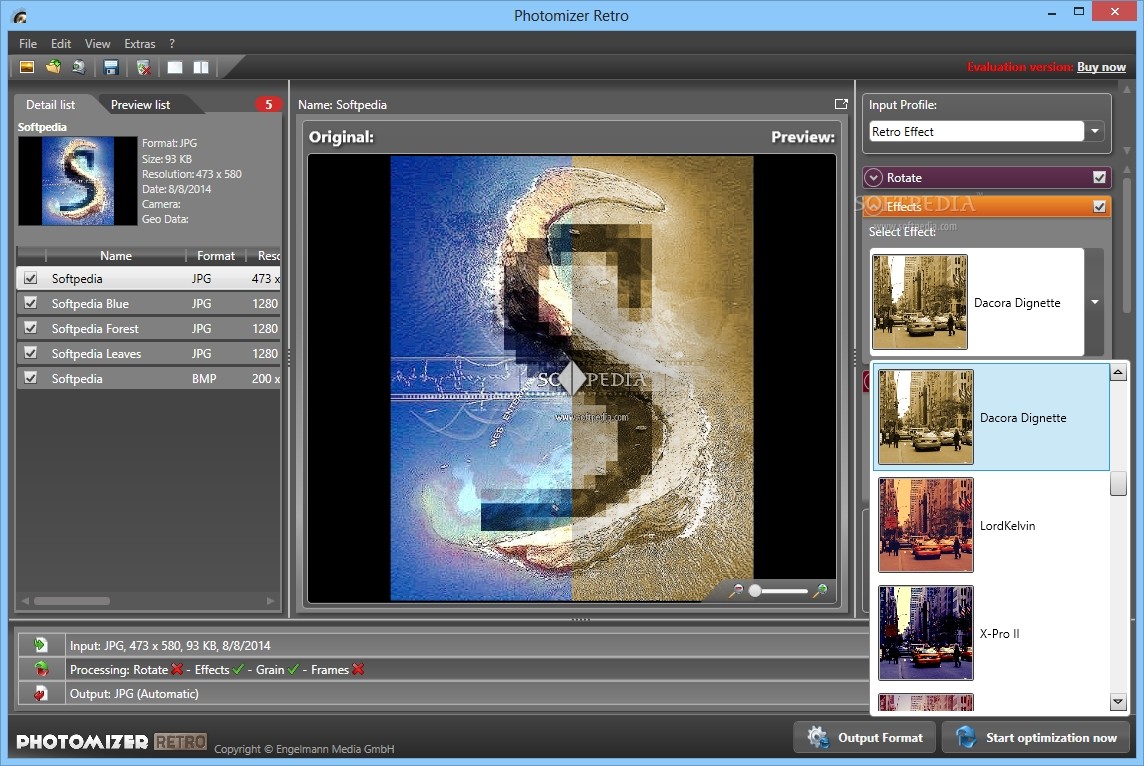This screenshot has height=766, width=1144.
Task: Open the File menu
Action: tap(28, 44)
